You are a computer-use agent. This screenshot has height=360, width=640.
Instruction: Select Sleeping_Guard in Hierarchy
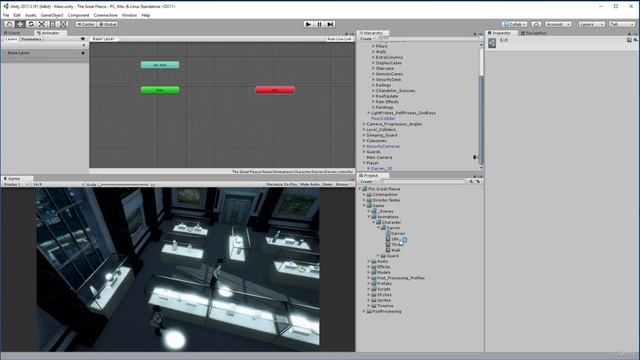382,135
